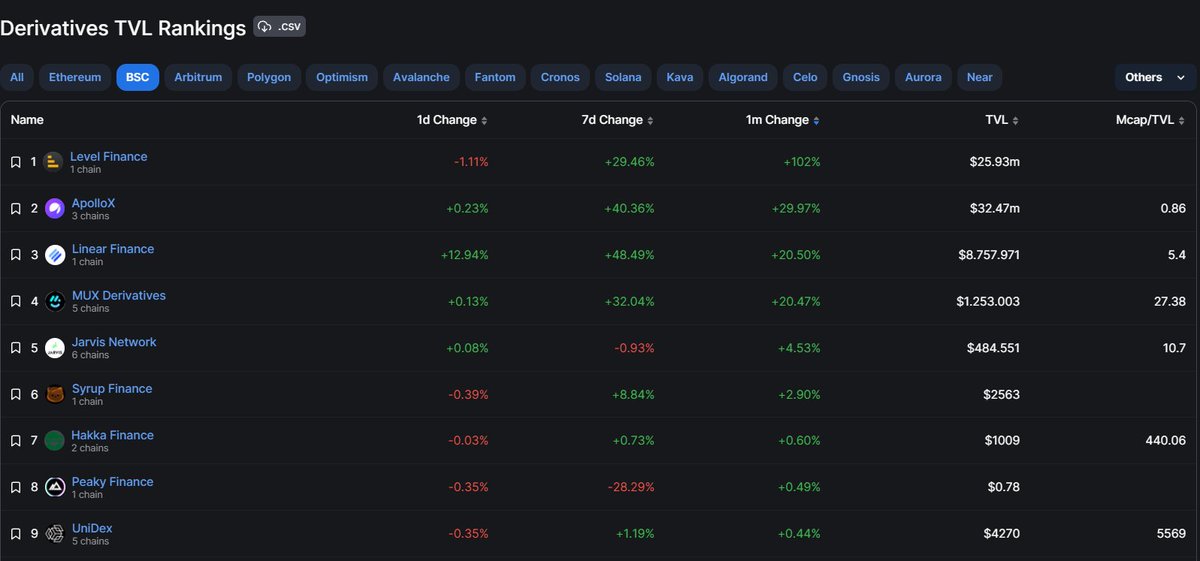Bookmark MUX Derivatives row
1200x561 pixels.
click(16, 301)
